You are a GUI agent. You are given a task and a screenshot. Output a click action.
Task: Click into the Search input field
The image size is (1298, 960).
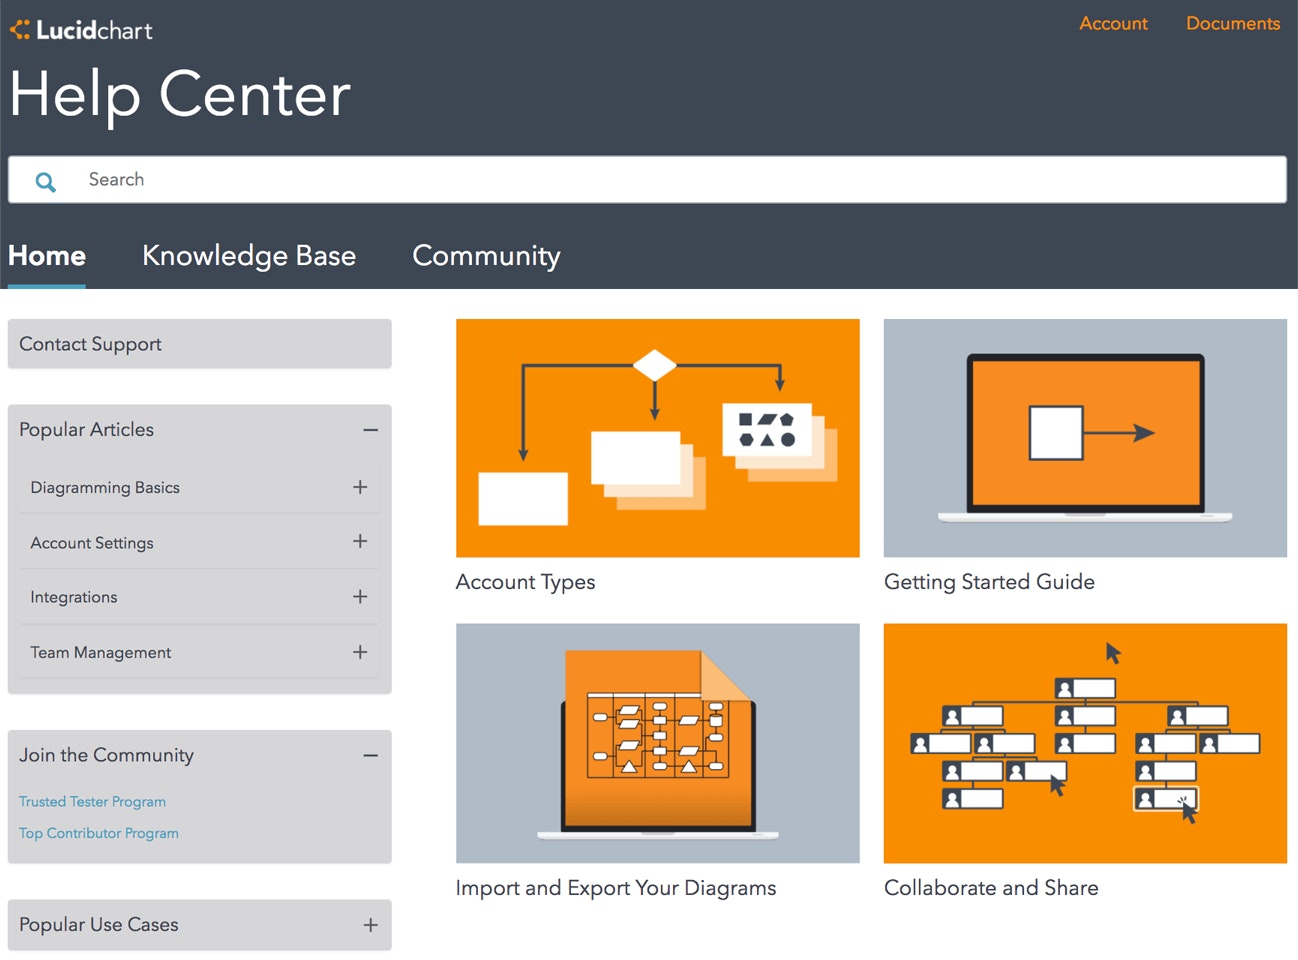click(660, 180)
